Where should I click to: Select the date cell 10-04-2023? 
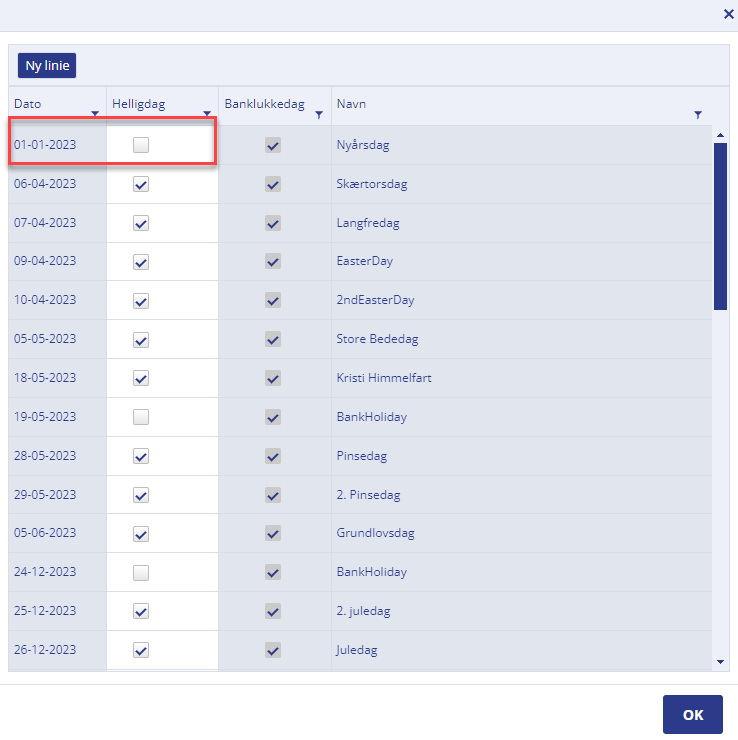point(58,300)
